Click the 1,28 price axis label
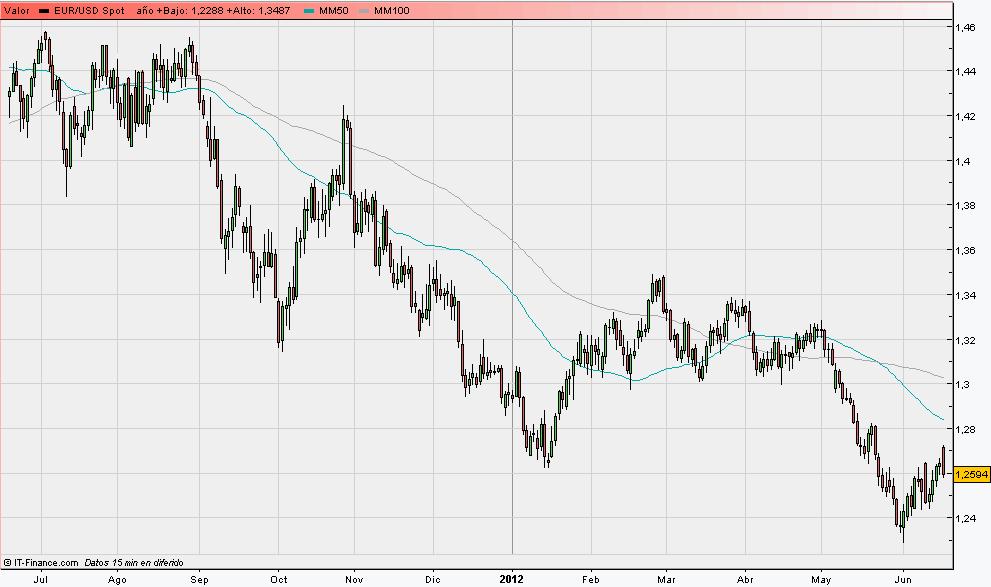Viewport: 991px width, 587px height. pos(966,429)
